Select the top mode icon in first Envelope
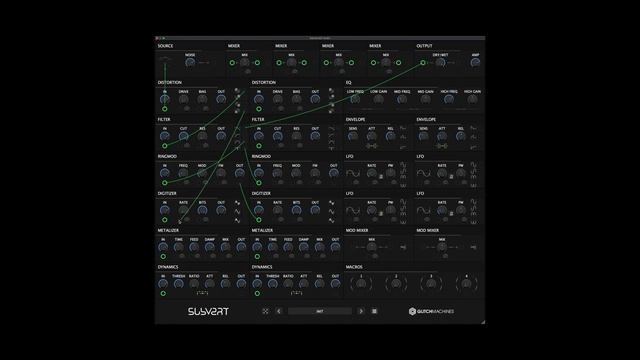 coord(403,128)
